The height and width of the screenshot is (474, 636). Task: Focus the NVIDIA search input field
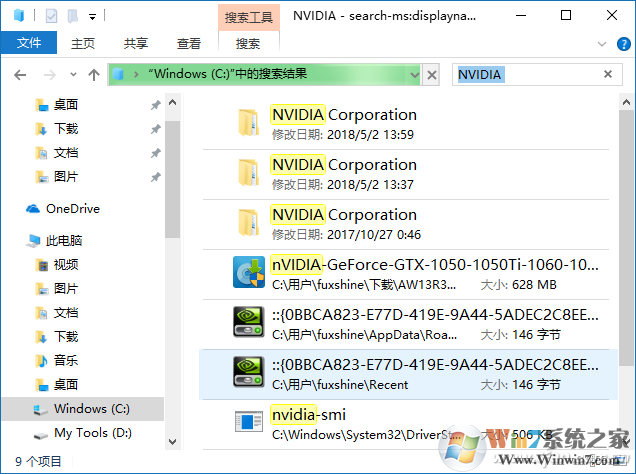537,75
